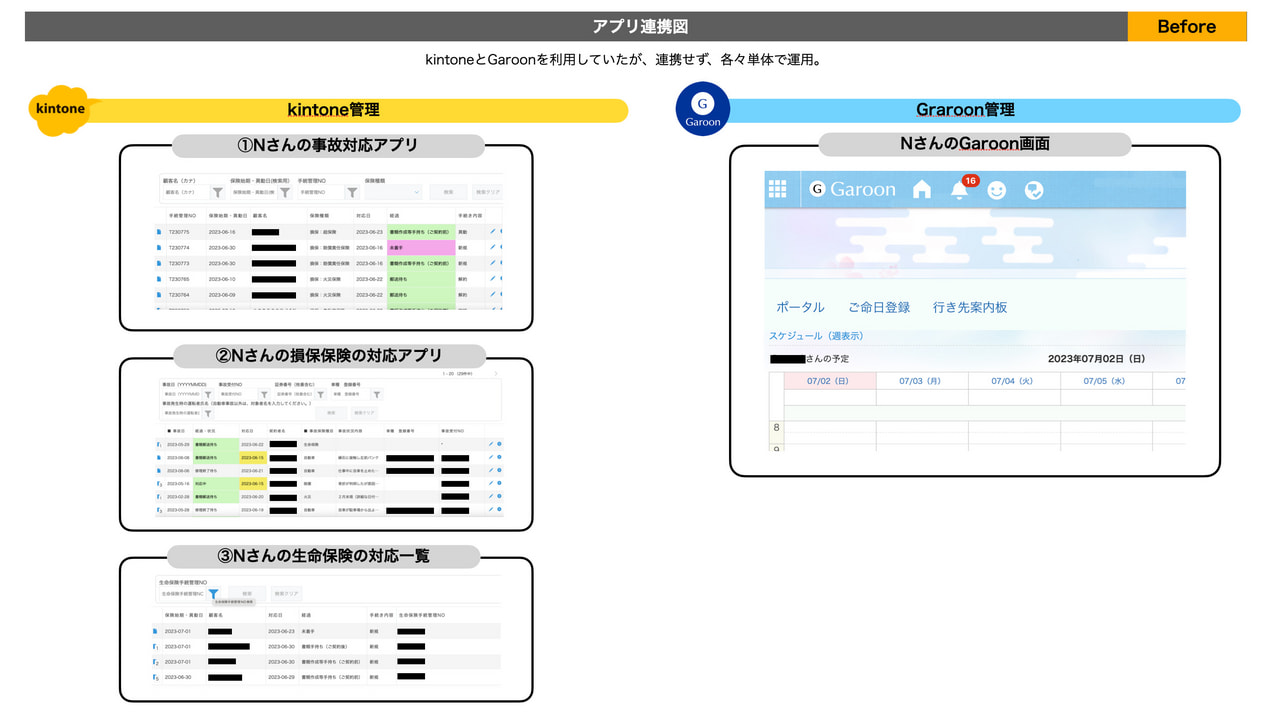Click the blue info icon in 2023-05-29 生命保険 row
The image size is (1280, 719).
pos(499,443)
